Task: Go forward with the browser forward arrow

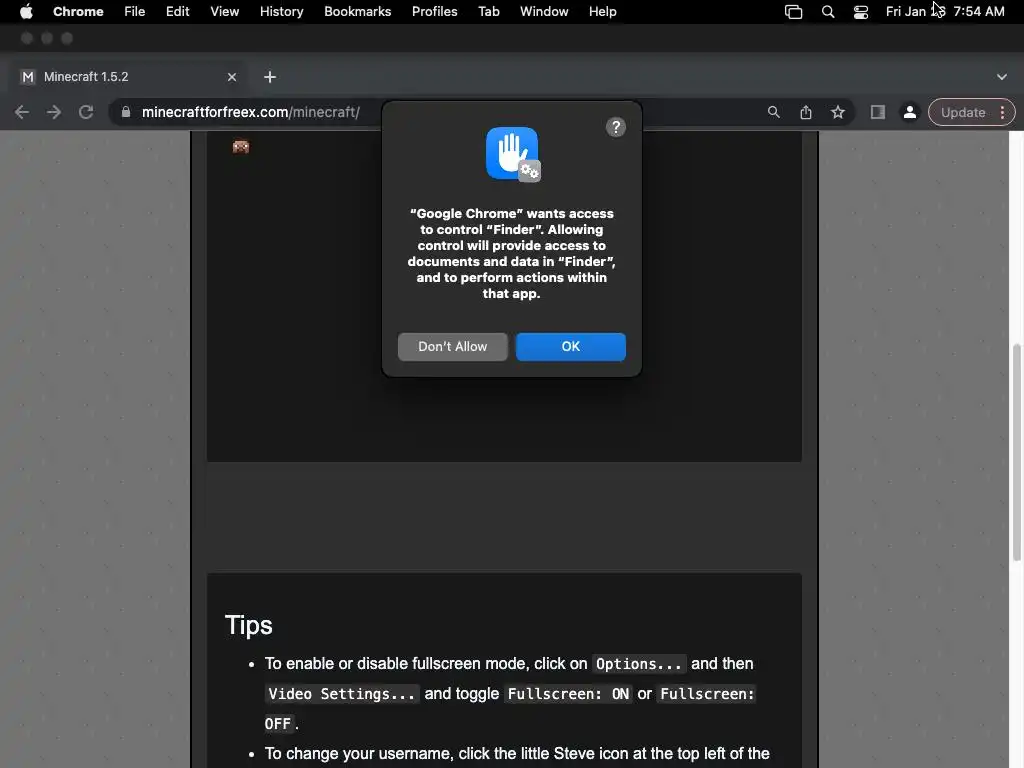Action: click(x=54, y=112)
